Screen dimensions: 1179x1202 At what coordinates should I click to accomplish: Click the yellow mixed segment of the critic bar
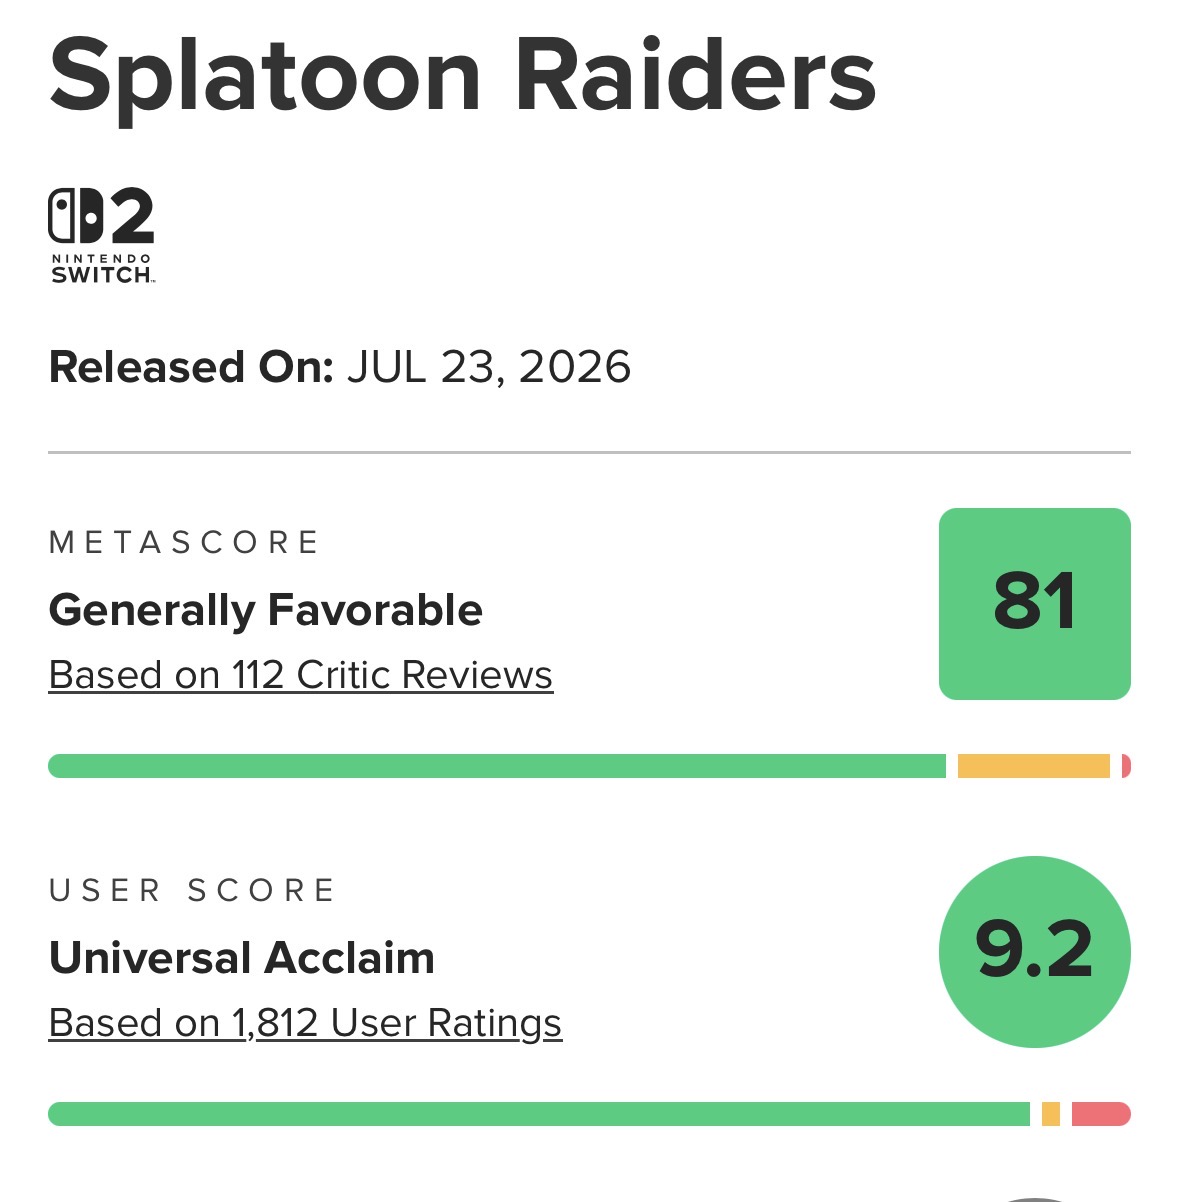click(1034, 766)
